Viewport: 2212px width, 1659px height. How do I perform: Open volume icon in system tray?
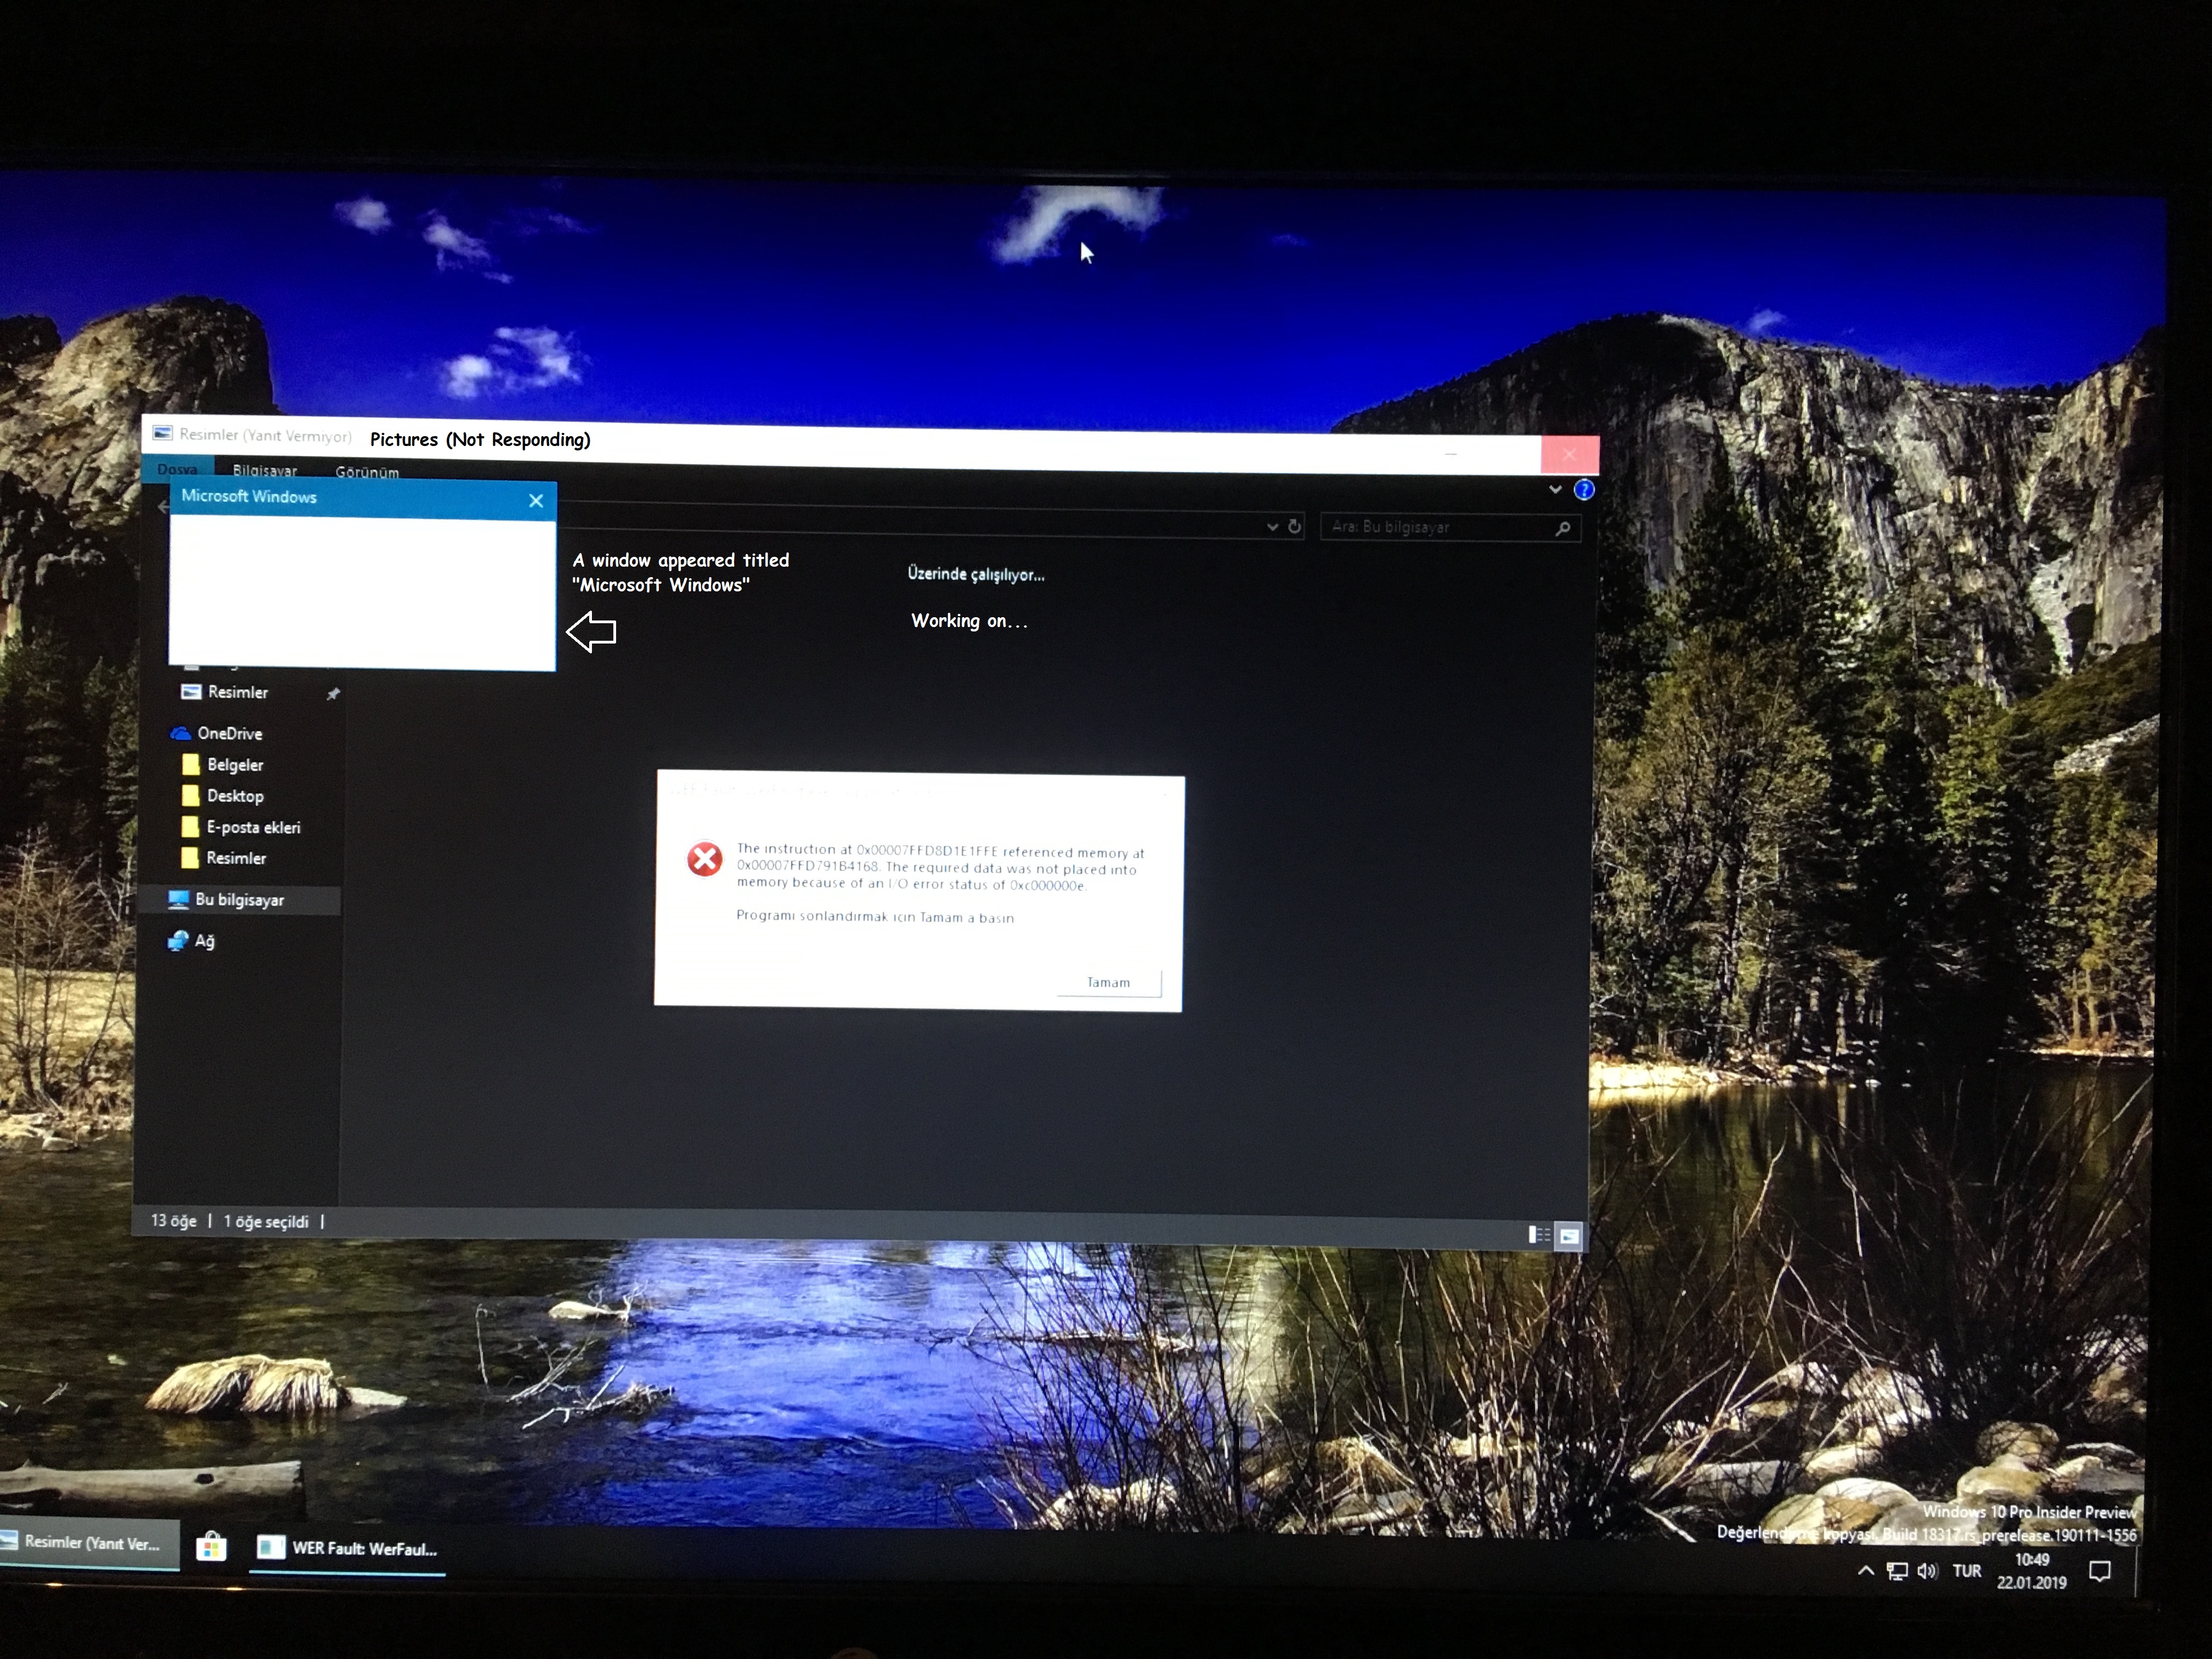[1927, 1571]
